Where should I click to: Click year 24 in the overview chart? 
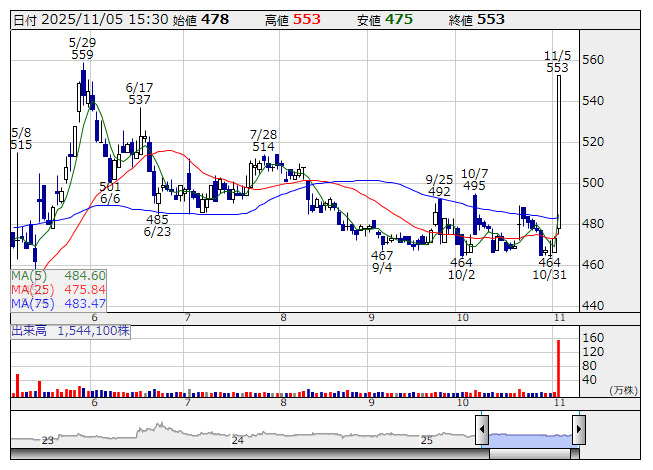238,440
